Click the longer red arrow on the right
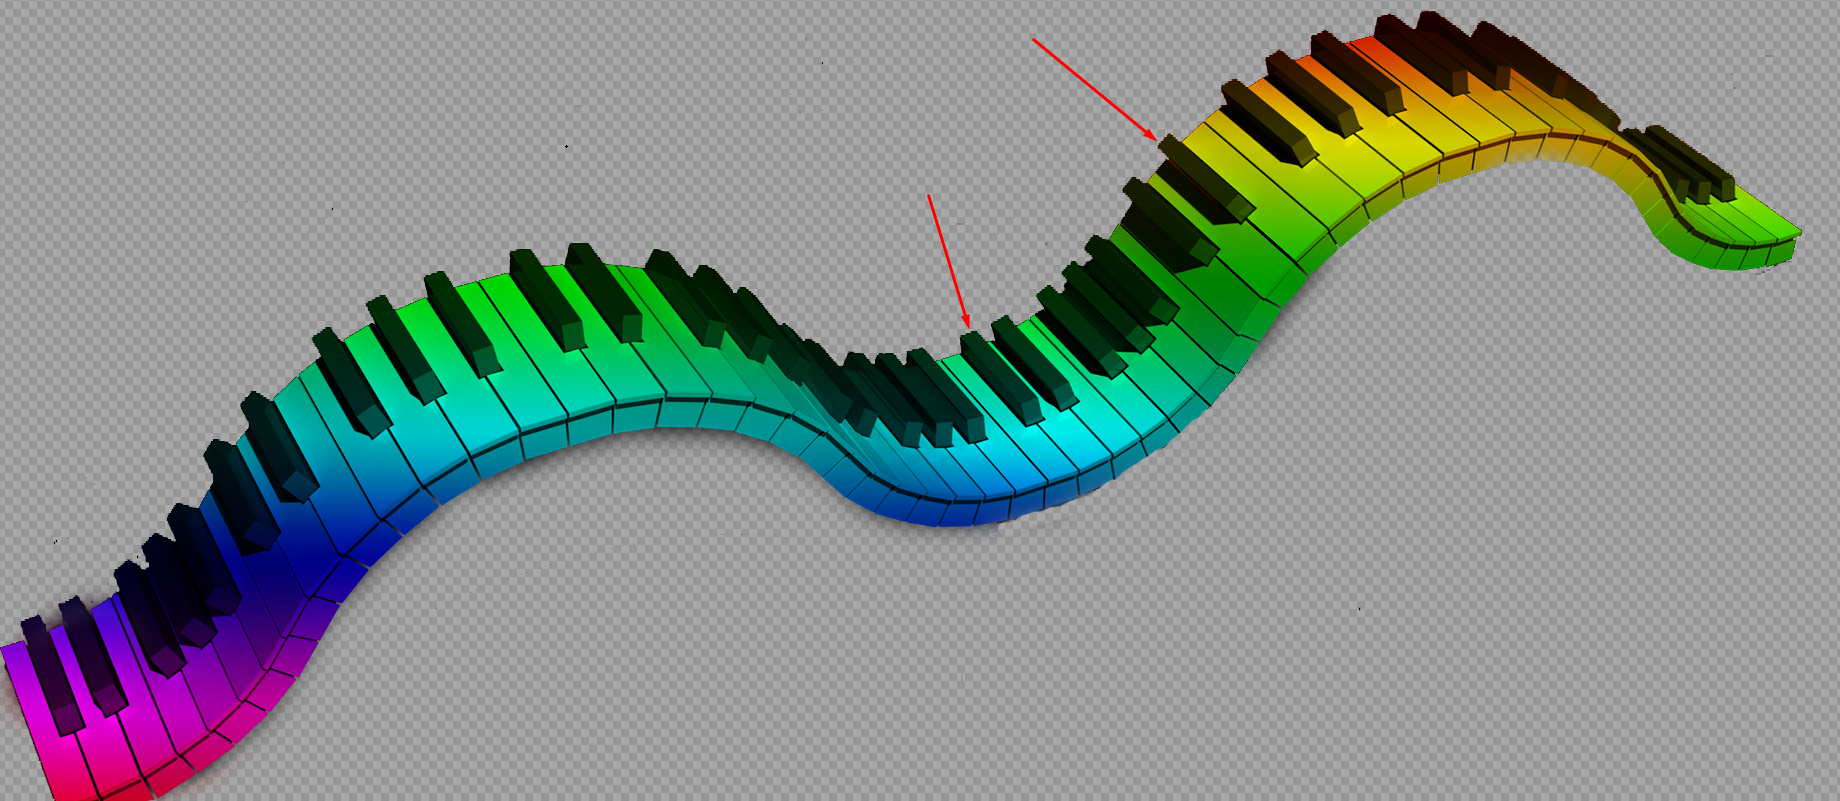 coord(1094,88)
